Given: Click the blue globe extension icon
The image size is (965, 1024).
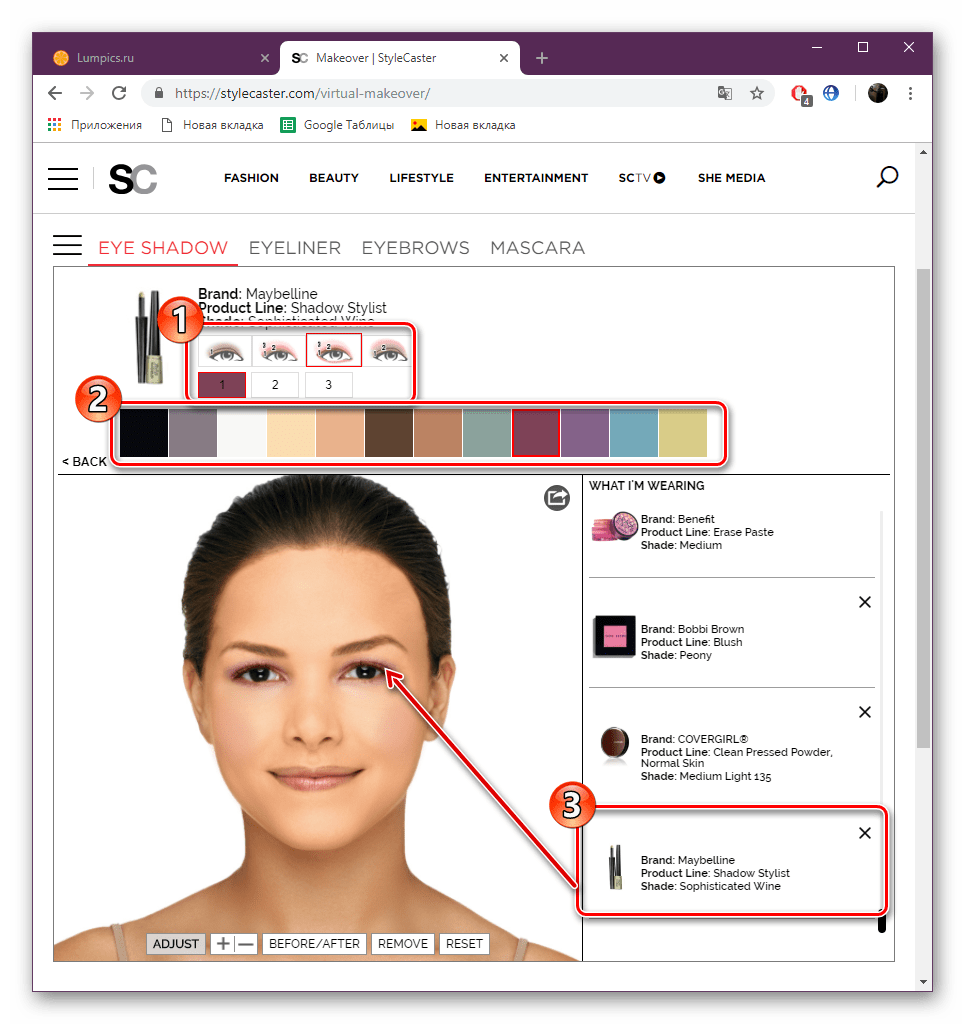Looking at the screenshot, I should 831,93.
